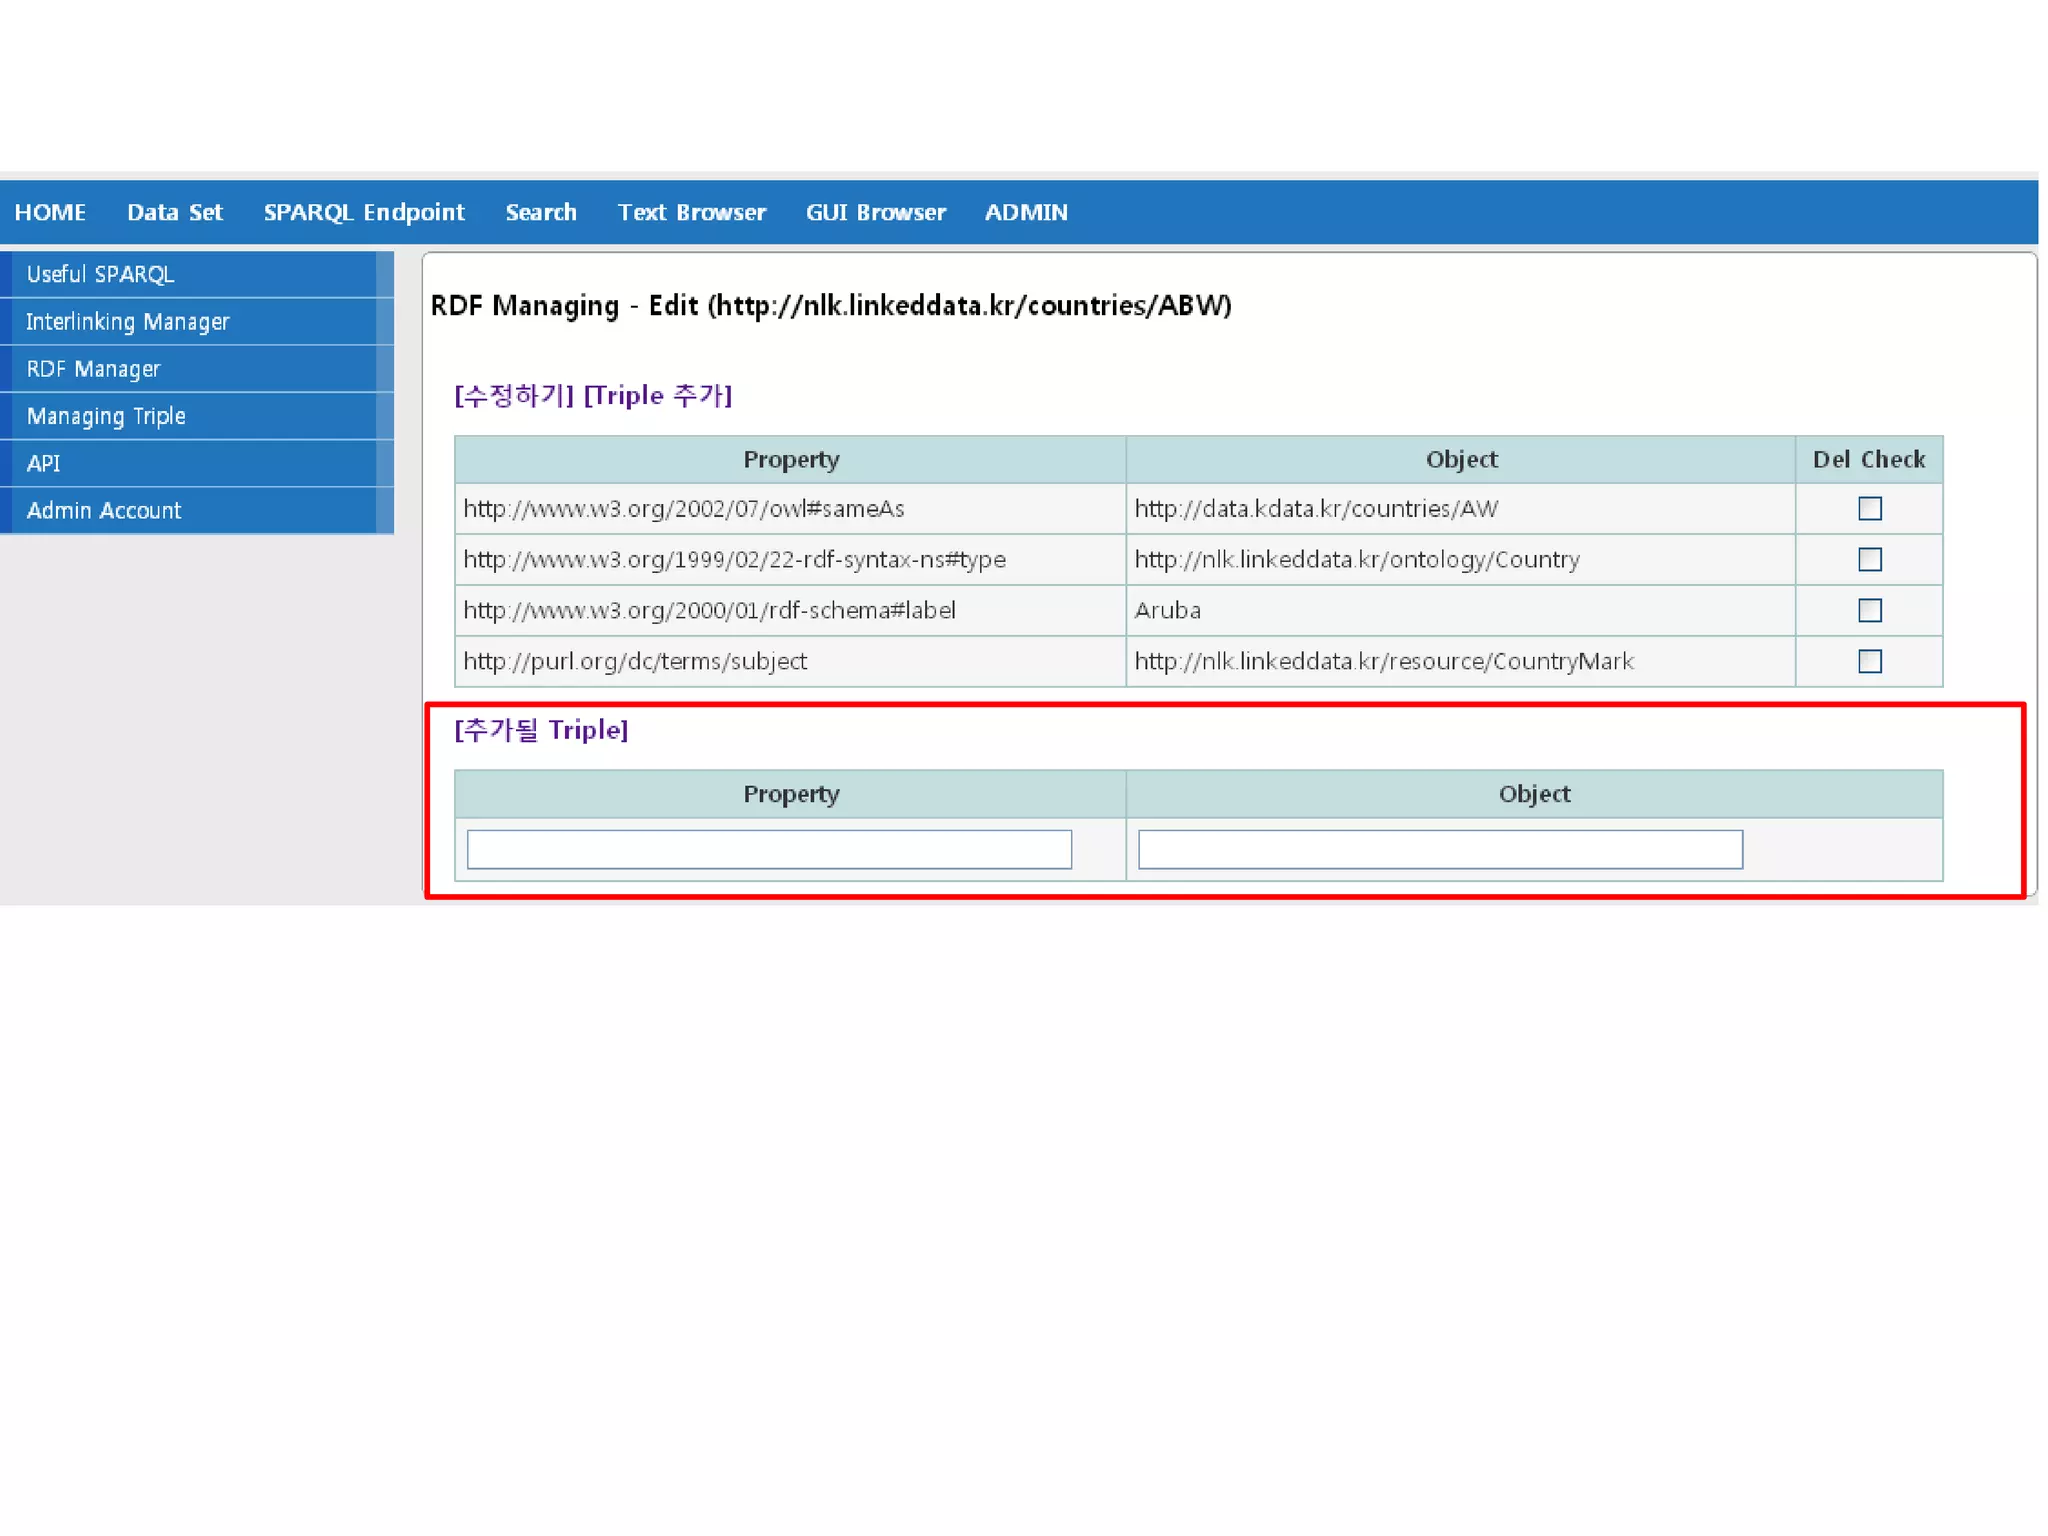Open Managing Triple sidebar entry

106,416
